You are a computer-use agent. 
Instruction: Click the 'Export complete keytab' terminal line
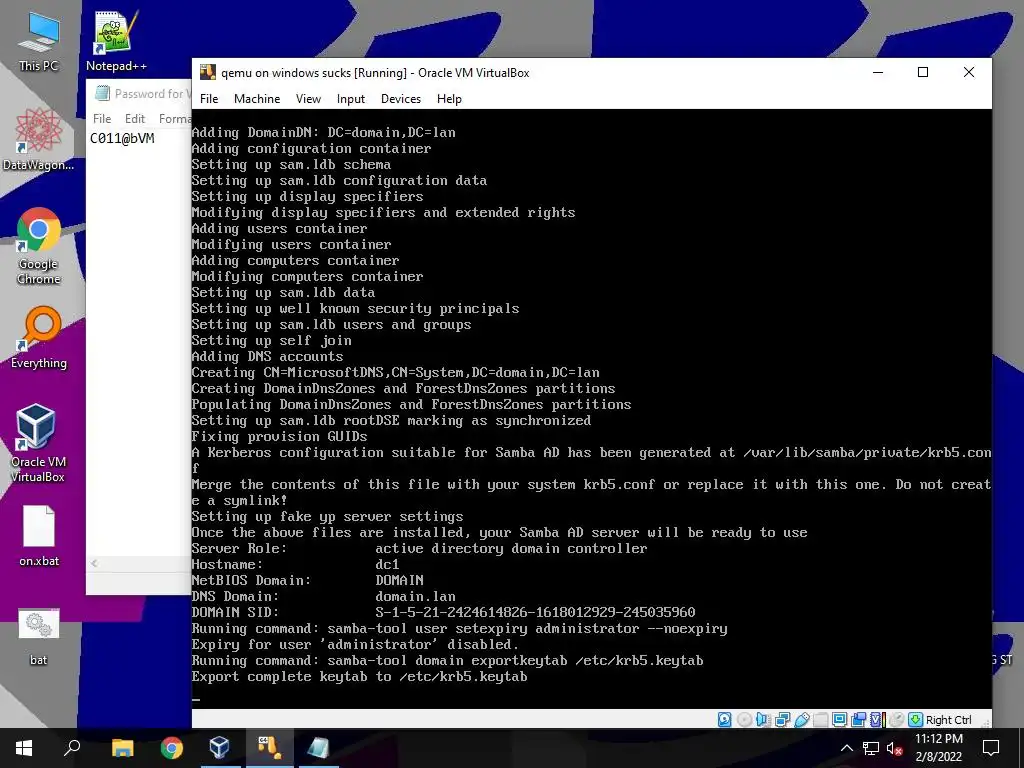(x=359, y=677)
